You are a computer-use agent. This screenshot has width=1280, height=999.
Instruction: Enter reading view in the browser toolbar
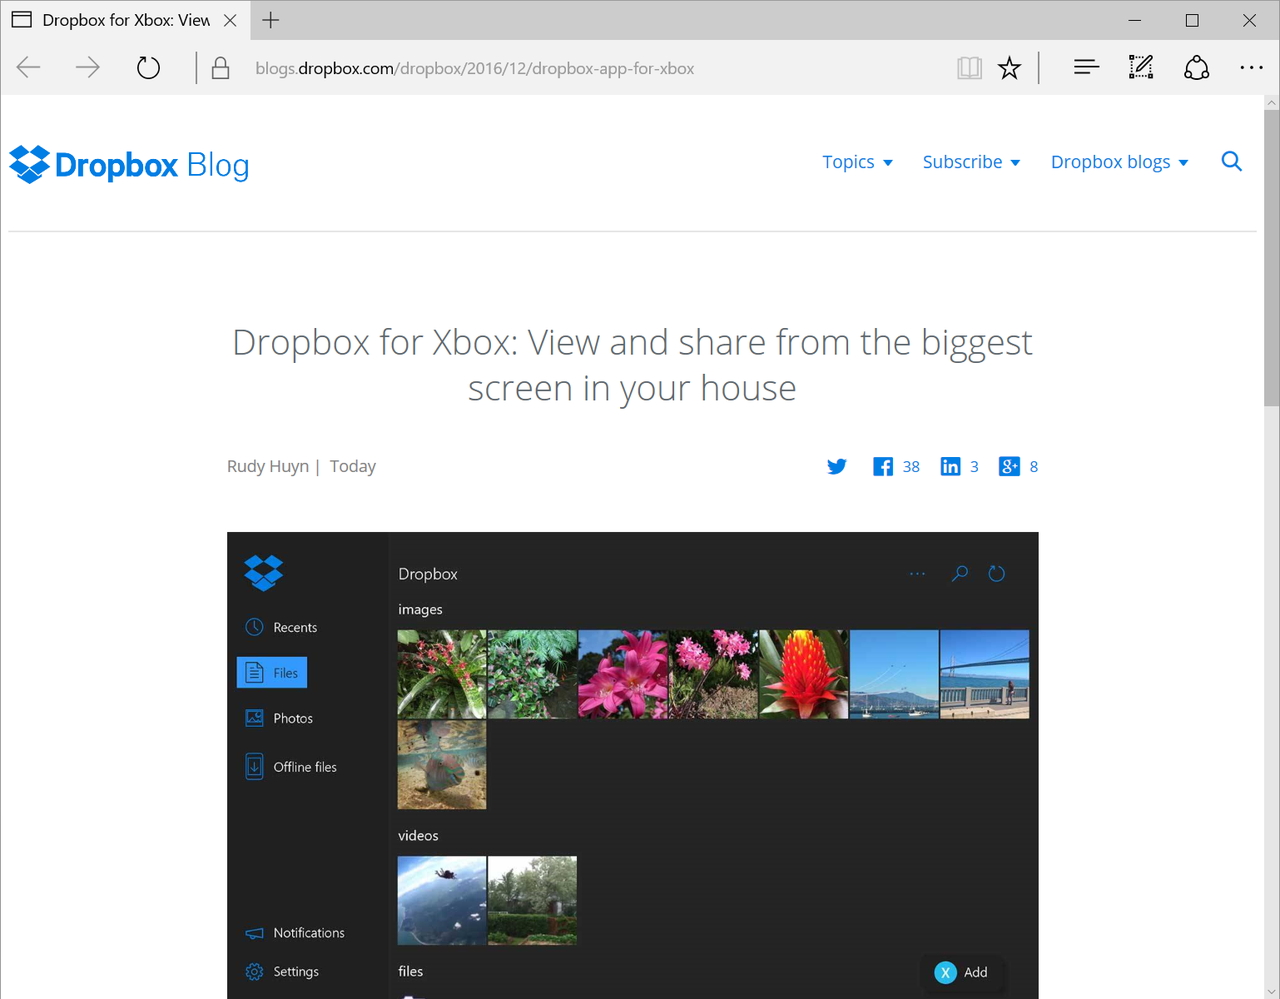click(968, 67)
